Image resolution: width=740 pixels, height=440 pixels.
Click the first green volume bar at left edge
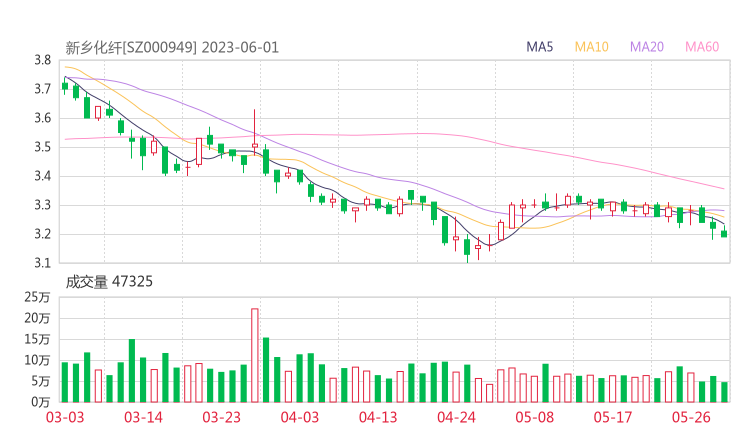pyautogui.click(x=65, y=382)
